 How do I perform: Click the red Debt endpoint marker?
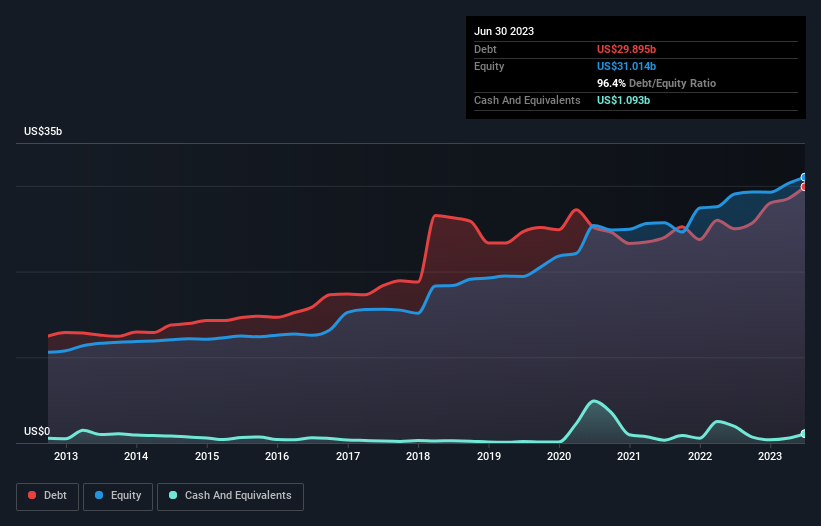point(804,187)
